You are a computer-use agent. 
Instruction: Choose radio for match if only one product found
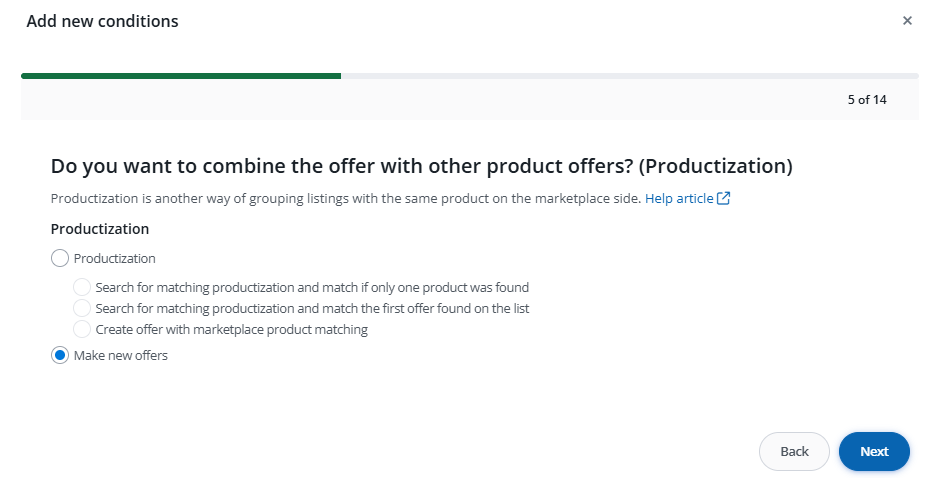point(82,287)
